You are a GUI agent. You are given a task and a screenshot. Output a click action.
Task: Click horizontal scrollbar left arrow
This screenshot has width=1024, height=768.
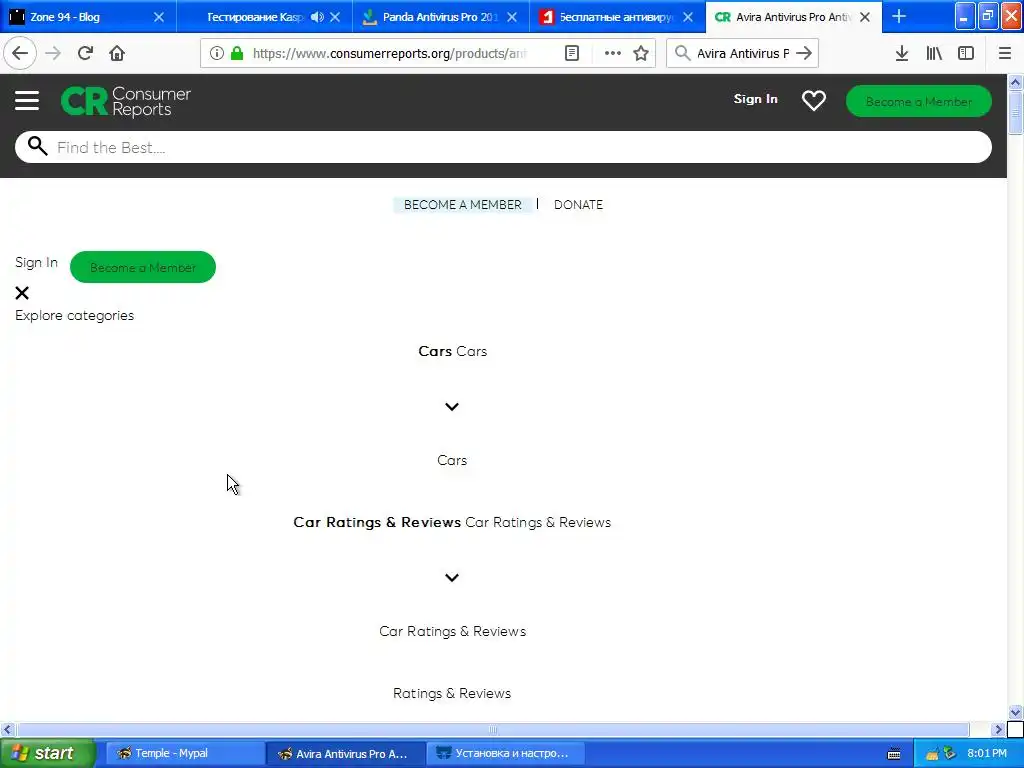click(7, 729)
